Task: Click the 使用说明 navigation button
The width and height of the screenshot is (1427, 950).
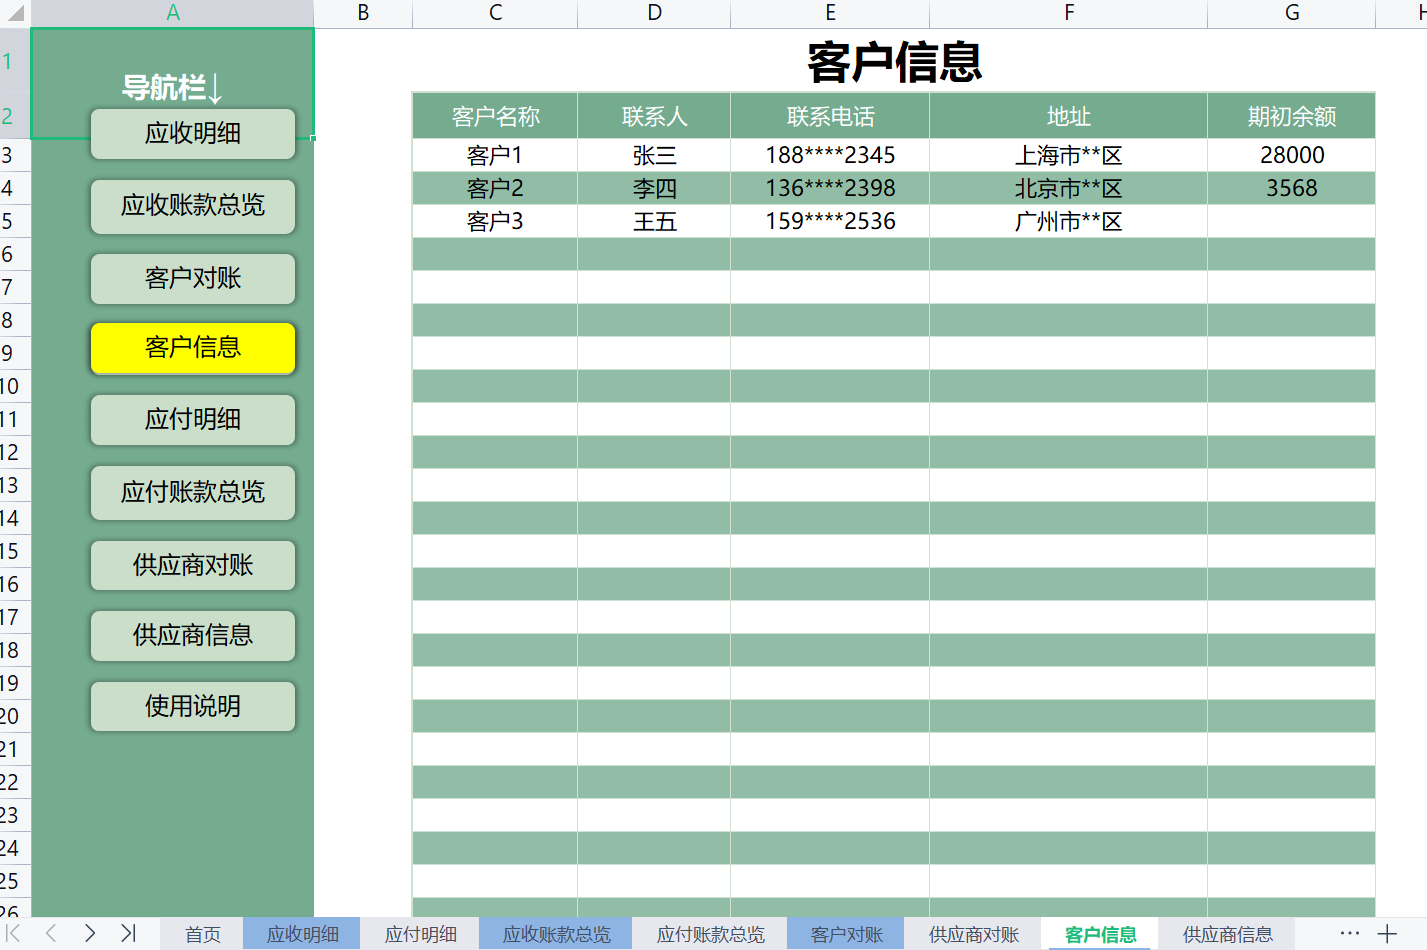Action: point(193,706)
